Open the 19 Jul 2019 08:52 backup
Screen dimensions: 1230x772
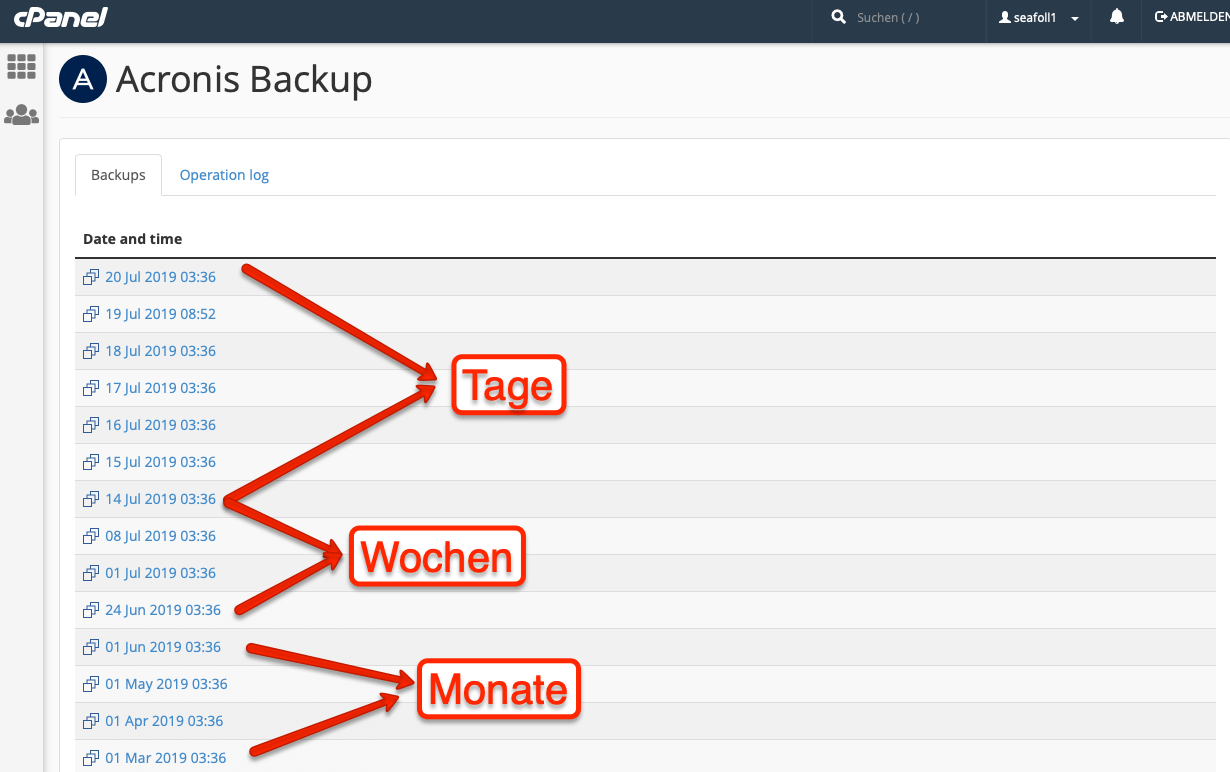pyautogui.click(x=160, y=314)
